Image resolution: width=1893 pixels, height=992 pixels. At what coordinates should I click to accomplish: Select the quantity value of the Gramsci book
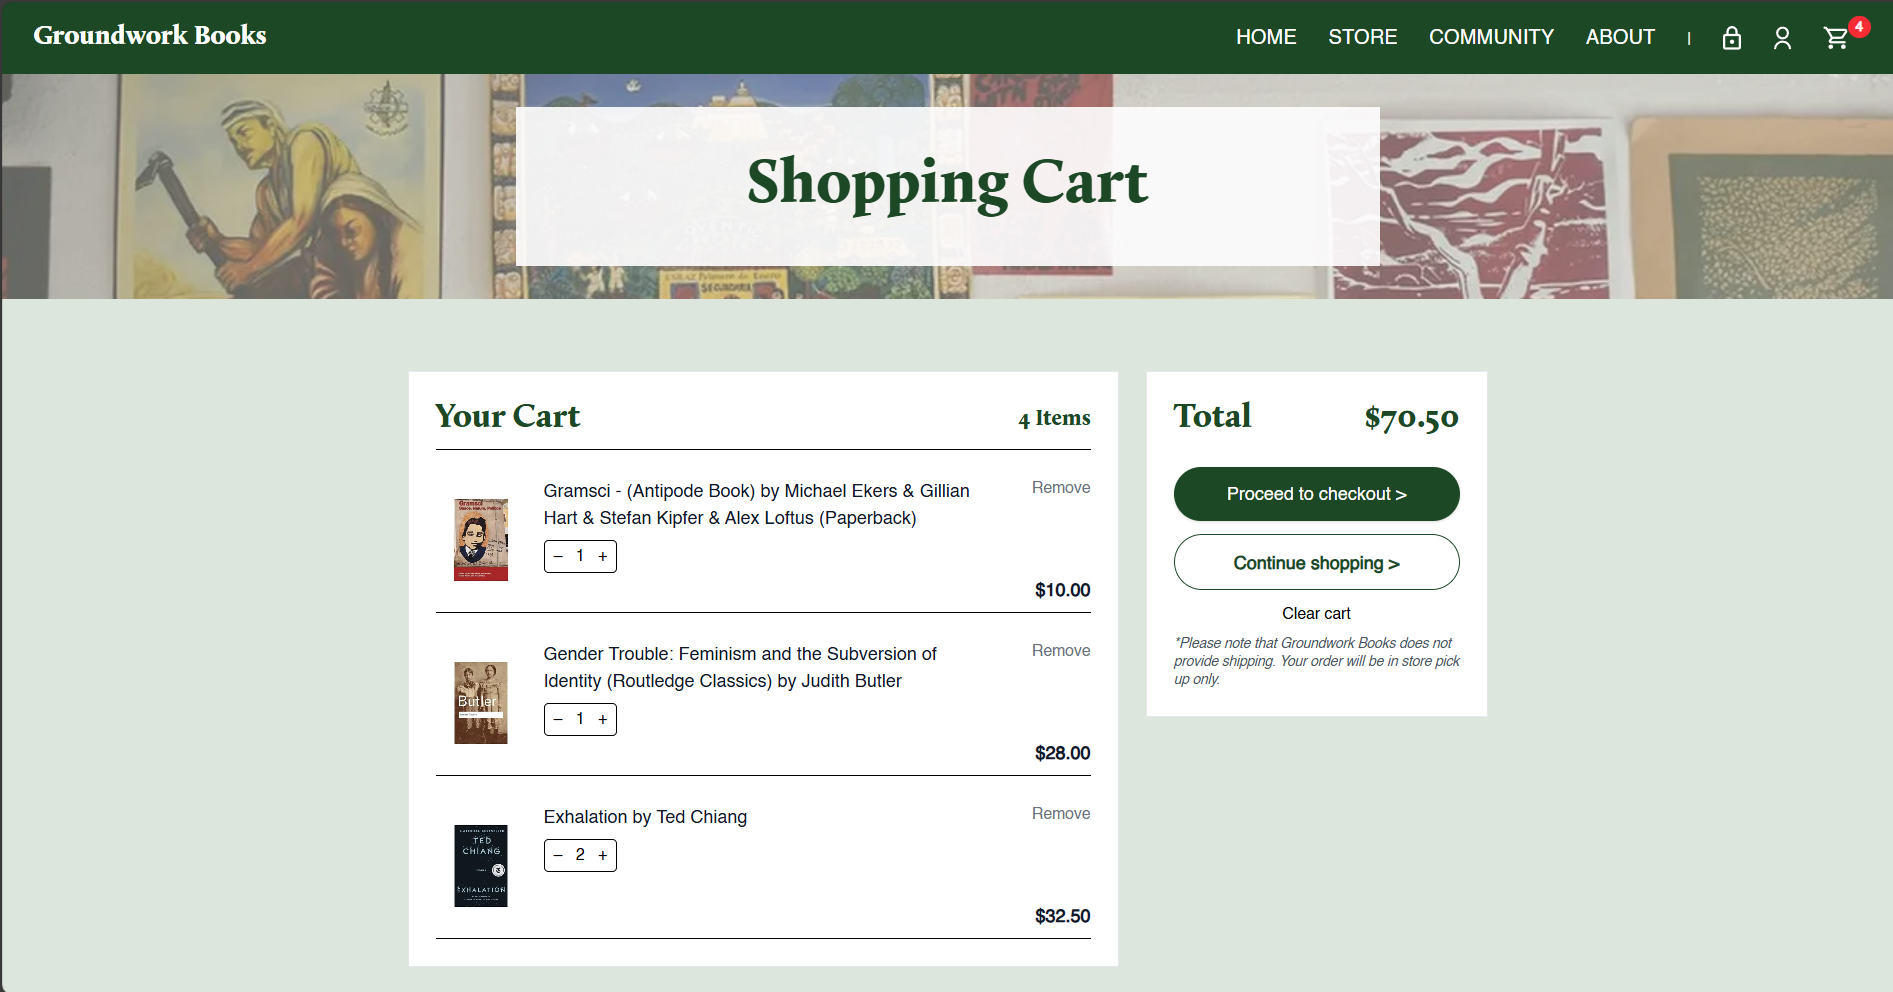pyautogui.click(x=580, y=556)
